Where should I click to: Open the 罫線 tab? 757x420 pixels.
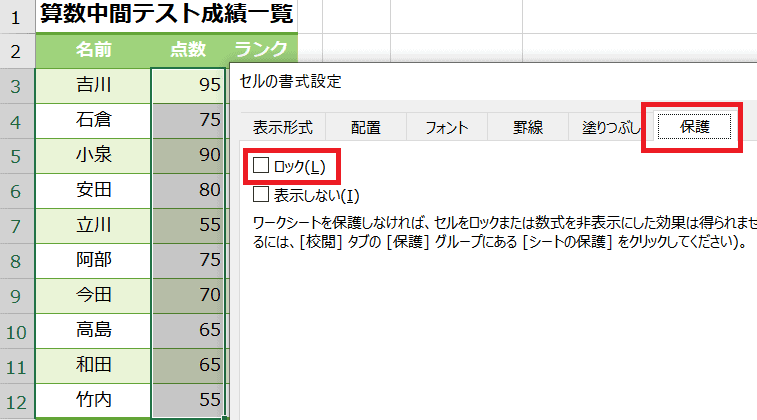pos(528,127)
